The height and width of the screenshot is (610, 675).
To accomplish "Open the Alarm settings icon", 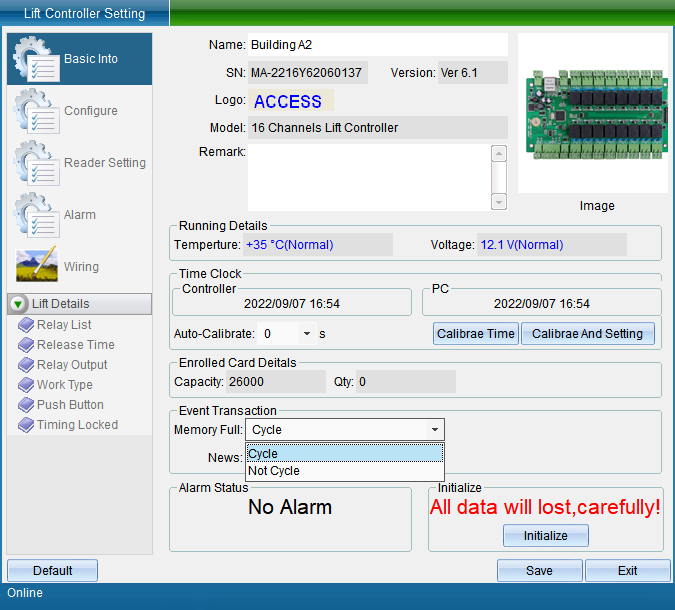I will (36, 215).
